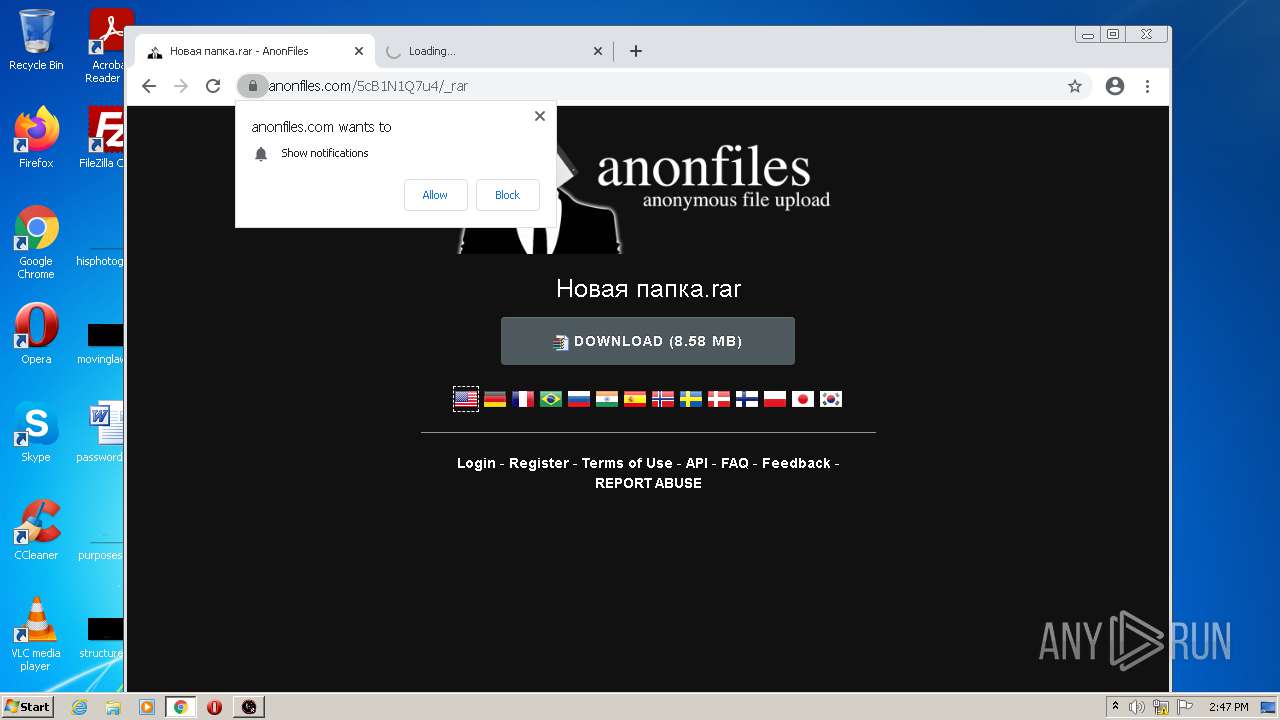Select the Brazilian flag language
Screen dimensions: 1280x720
[x=551, y=399]
